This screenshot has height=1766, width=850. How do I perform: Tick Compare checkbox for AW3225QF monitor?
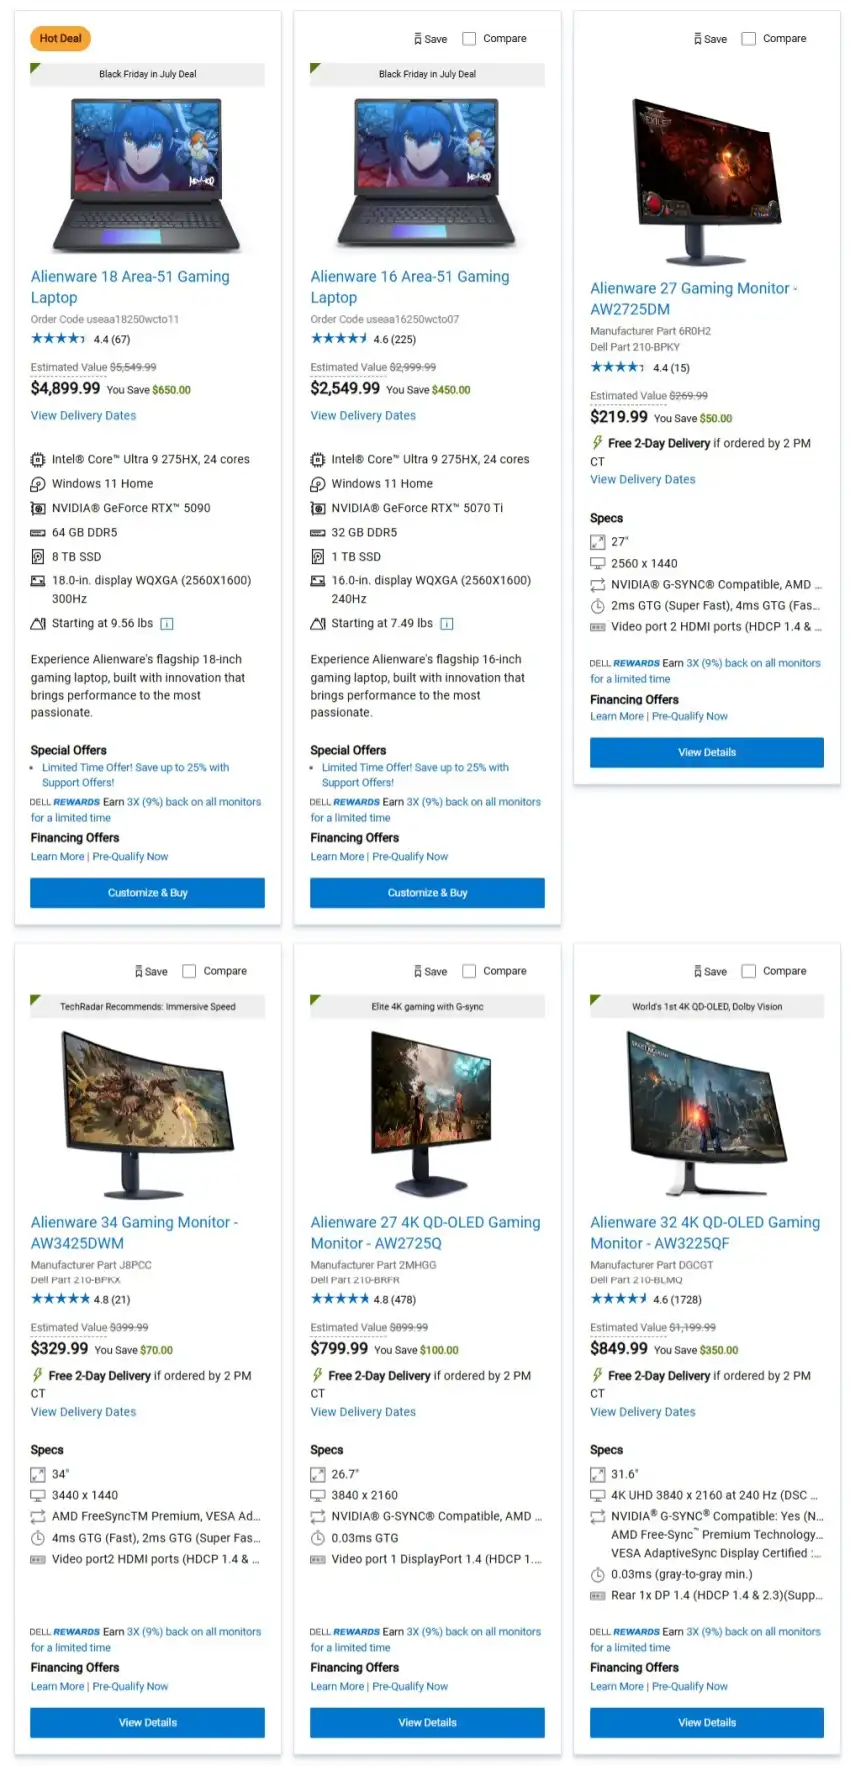click(748, 971)
